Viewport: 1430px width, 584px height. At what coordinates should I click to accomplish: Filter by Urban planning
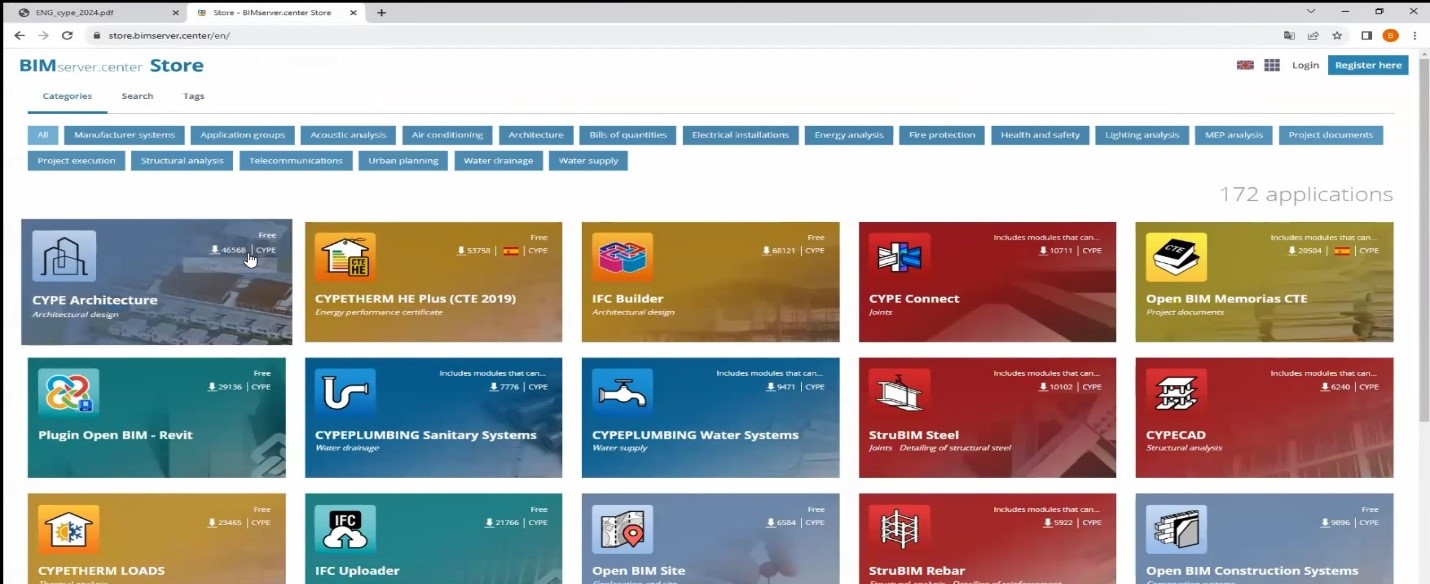pyautogui.click(x=403, y=160)
